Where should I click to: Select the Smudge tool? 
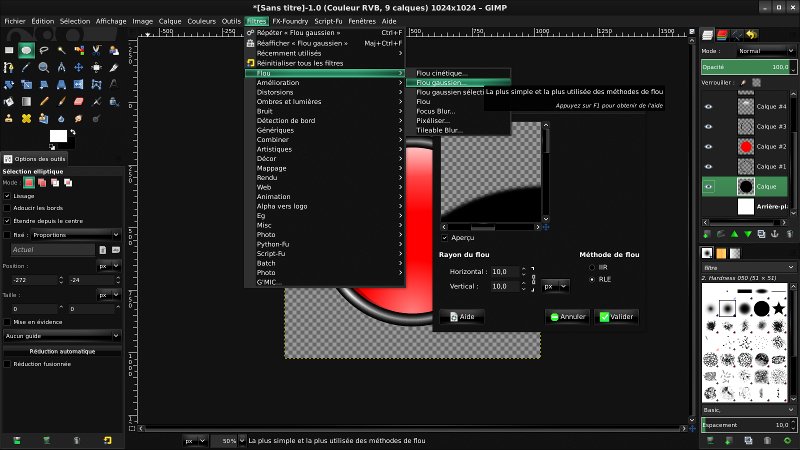(79, 119)
